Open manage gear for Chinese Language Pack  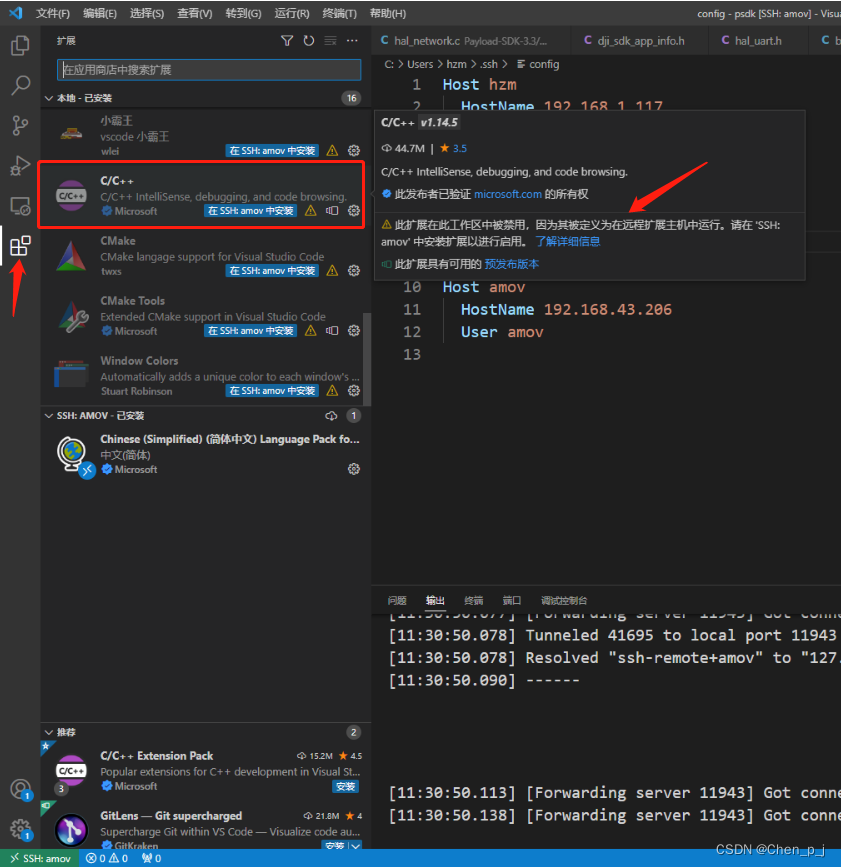(354, 469)
